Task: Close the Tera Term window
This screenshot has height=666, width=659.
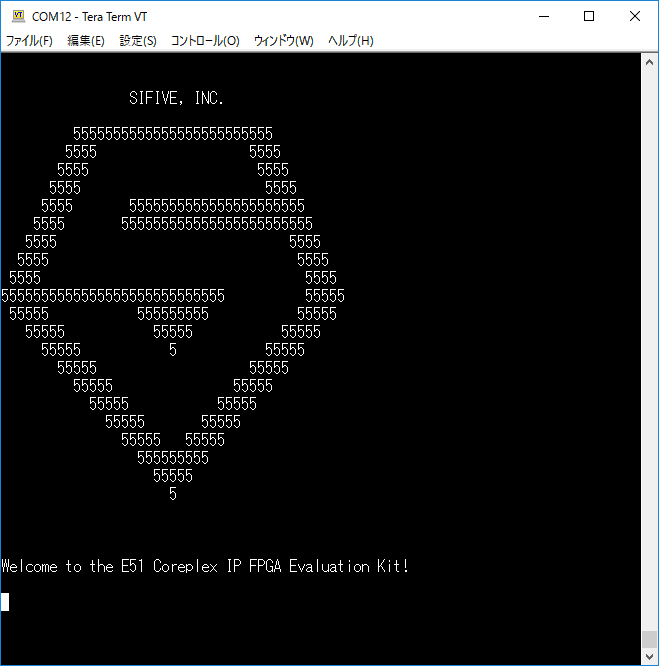Action: tap(635, 17)
